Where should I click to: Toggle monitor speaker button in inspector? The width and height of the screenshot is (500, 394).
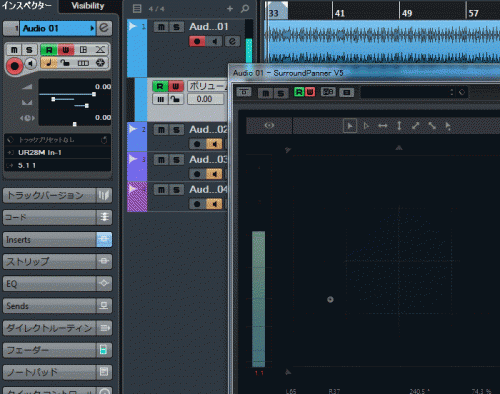pyautogui.click(x=31, y=63)
